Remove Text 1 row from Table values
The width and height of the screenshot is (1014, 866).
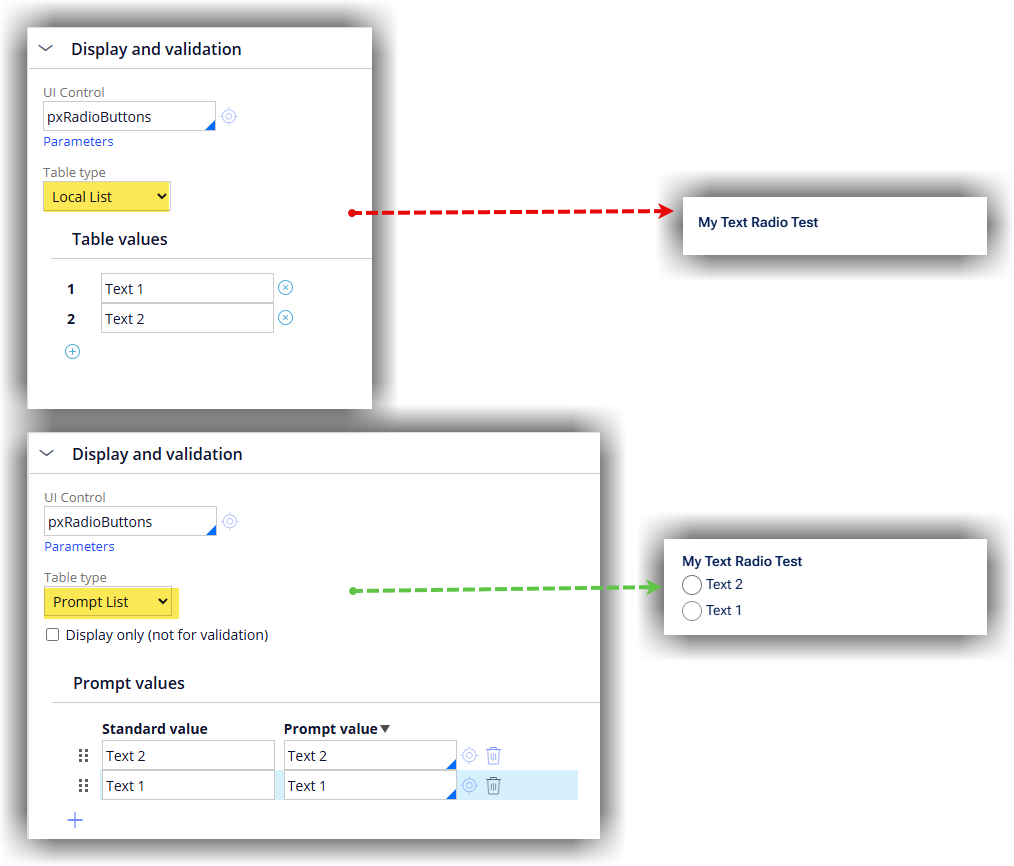(285, 288)
